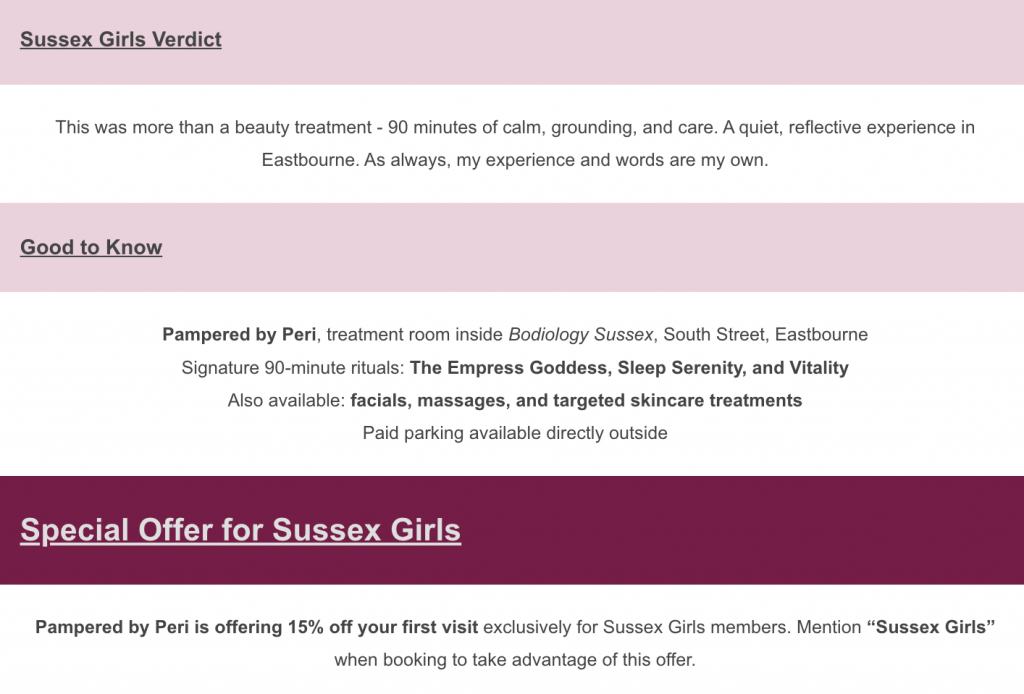Click empty pink area right of "Good to Know"

point(600,248)
